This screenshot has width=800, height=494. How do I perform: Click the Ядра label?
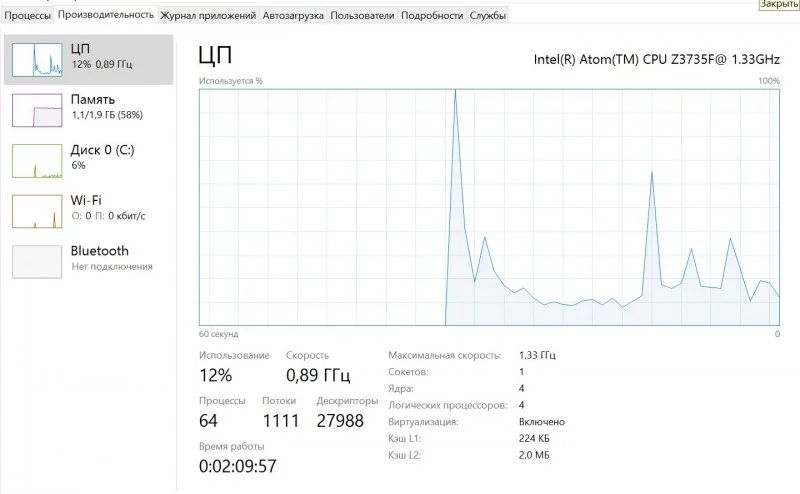pyautogui.click(x=401, y=389)
